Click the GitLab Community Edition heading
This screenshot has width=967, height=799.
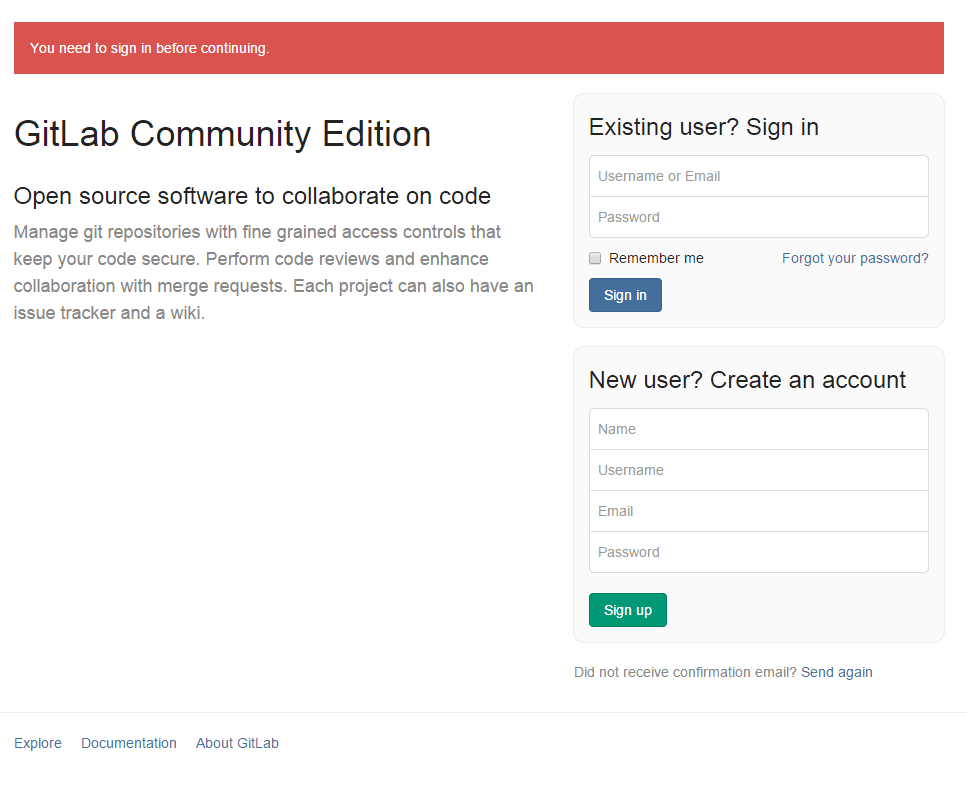click(x=223, y=134)
